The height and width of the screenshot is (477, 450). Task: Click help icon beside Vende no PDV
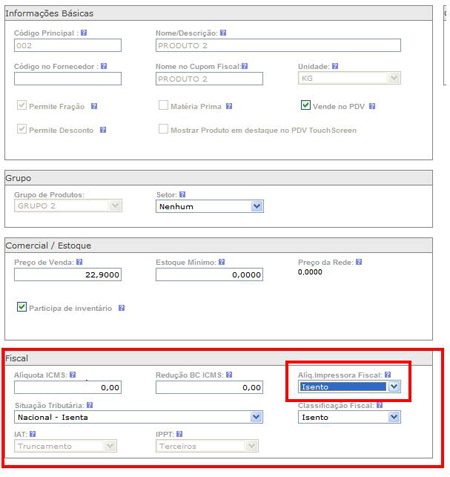point(372,106)
